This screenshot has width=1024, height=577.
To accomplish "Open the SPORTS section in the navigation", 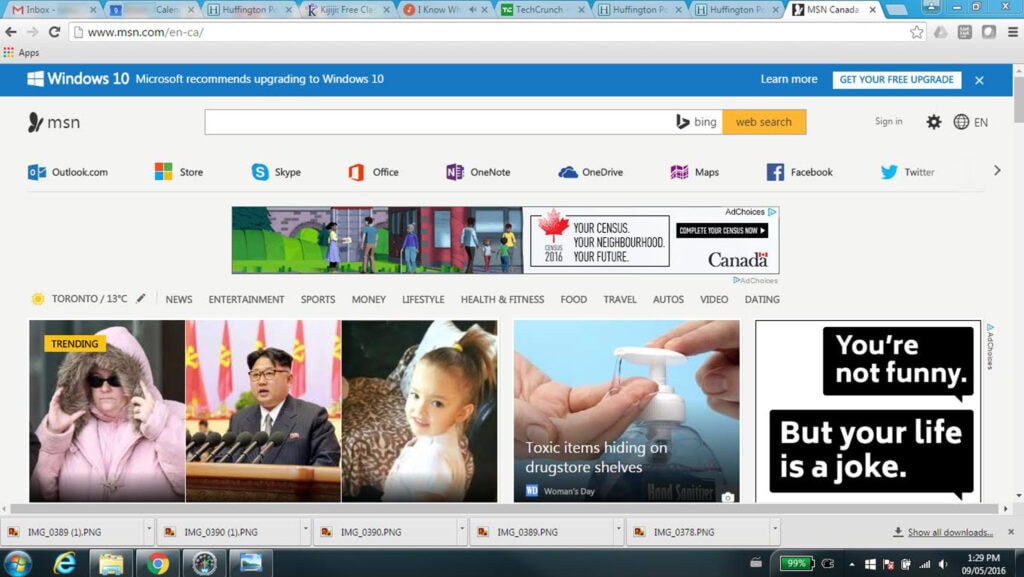I will pos(317,299).
